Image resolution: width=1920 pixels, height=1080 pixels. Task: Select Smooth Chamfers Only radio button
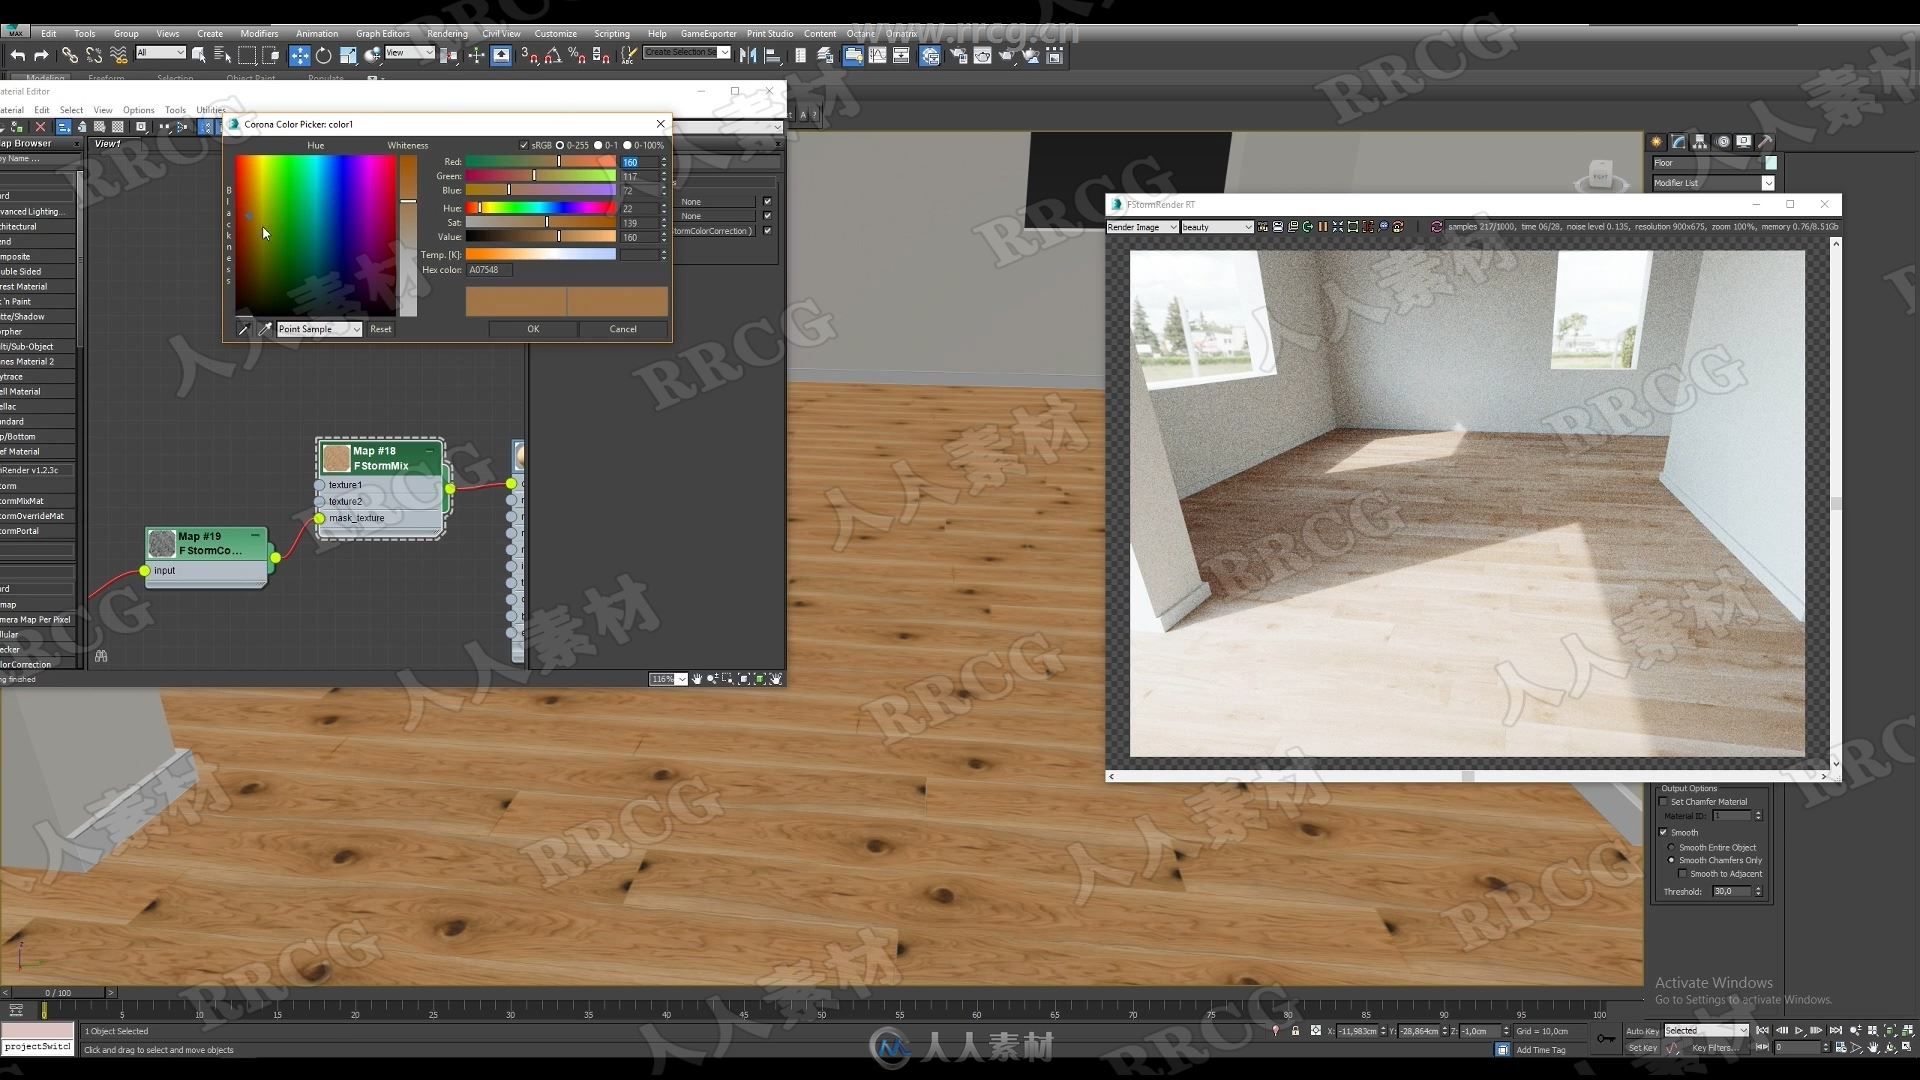click(x=1671, y=860)
